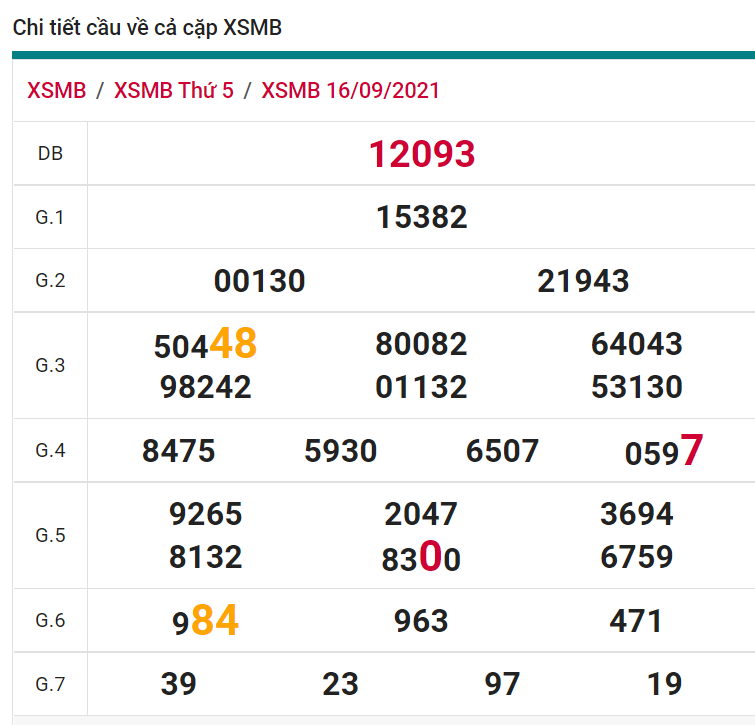This screenshot has width=755, height=725.
Task: Open the XSMB Thứ 5 link
Action: tap(174, 90)
